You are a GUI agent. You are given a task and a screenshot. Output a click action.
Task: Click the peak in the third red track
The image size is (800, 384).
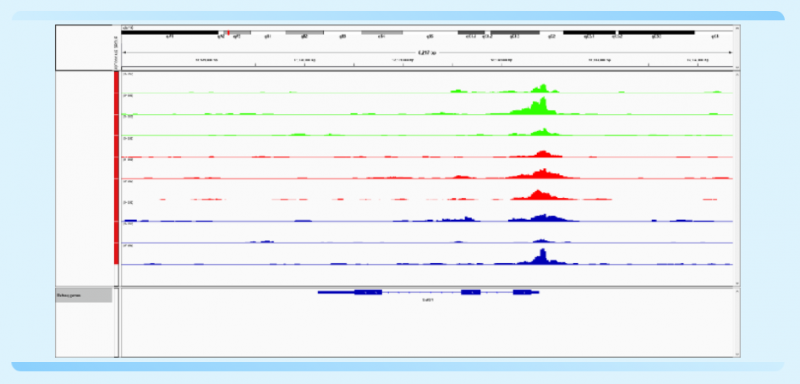point(538,194)
